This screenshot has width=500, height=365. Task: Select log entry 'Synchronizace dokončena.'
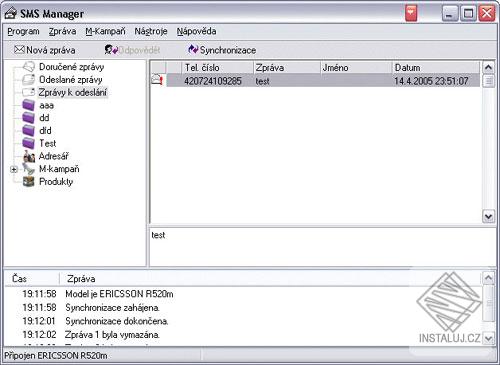click(117, 321)
